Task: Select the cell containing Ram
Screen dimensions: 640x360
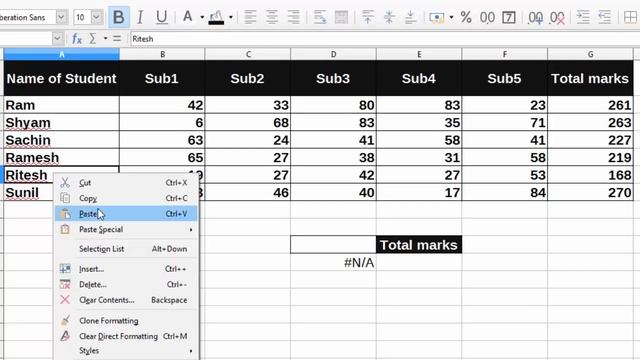Action: (62, 105)
